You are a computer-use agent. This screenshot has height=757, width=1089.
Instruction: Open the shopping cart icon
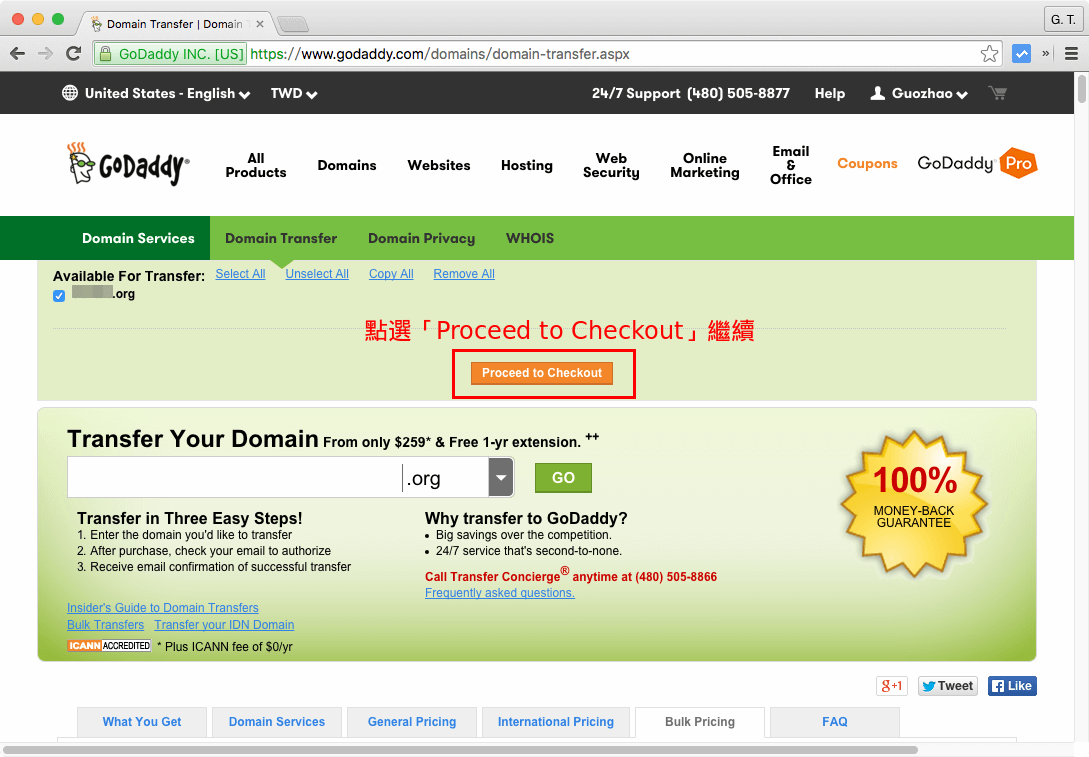click(x=996, y=92)
